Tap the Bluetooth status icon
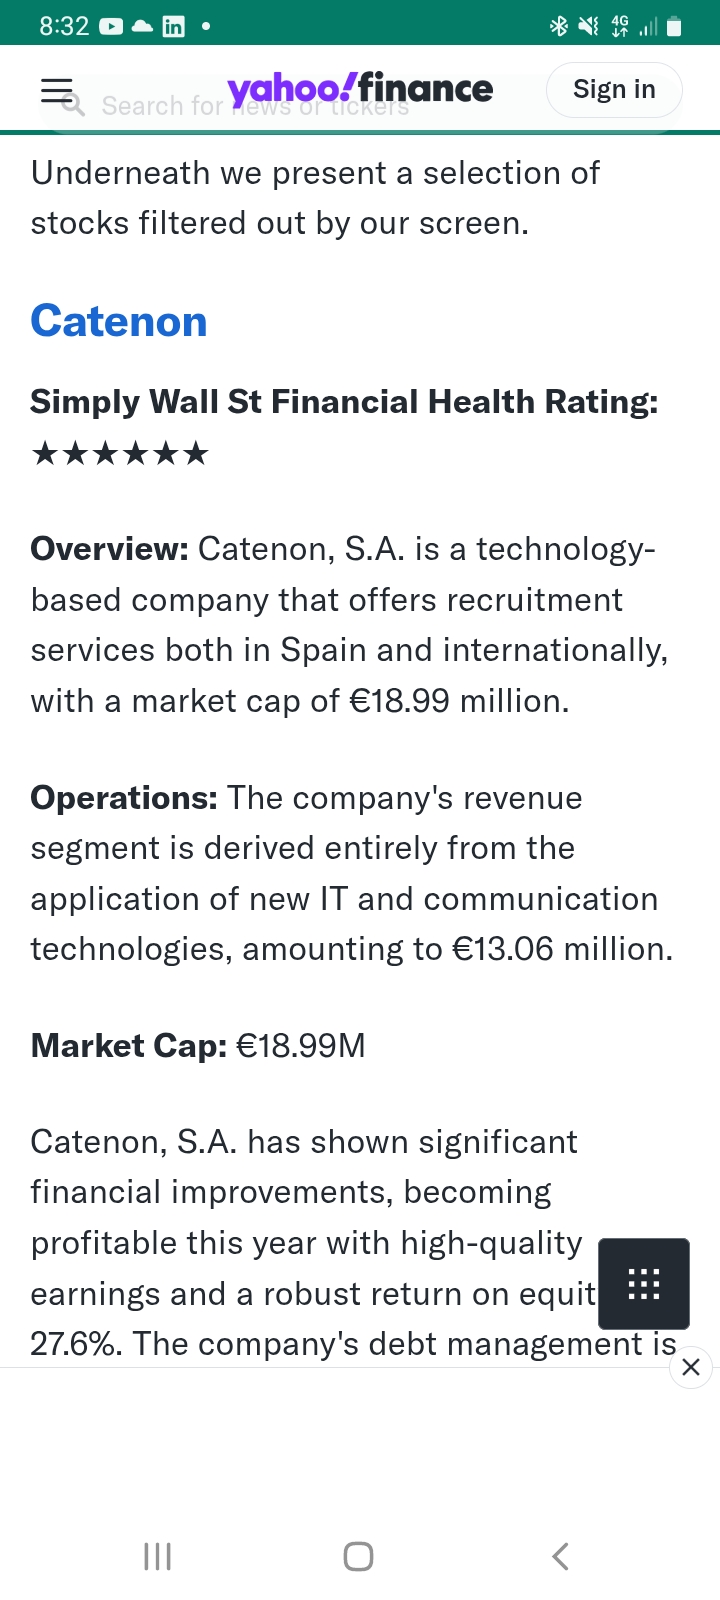 [558, 27]
